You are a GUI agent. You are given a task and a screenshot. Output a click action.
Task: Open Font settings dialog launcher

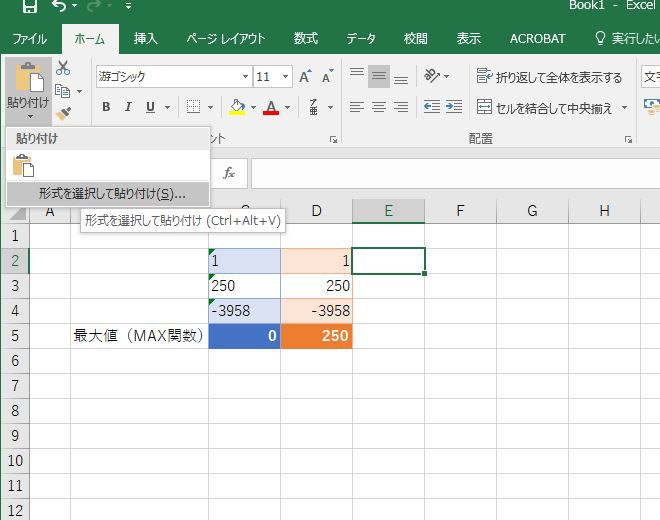tap(333, 139)
